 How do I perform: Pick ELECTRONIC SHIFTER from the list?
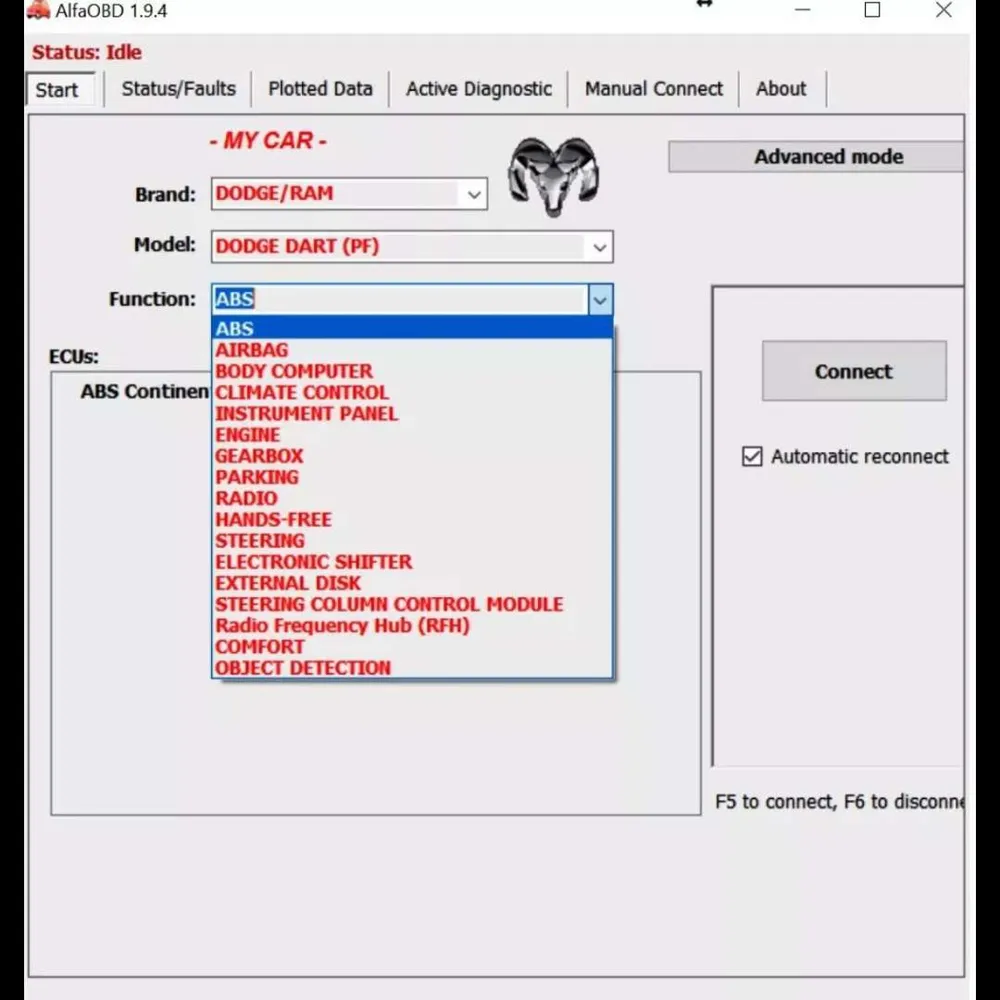tap(412, 561)
